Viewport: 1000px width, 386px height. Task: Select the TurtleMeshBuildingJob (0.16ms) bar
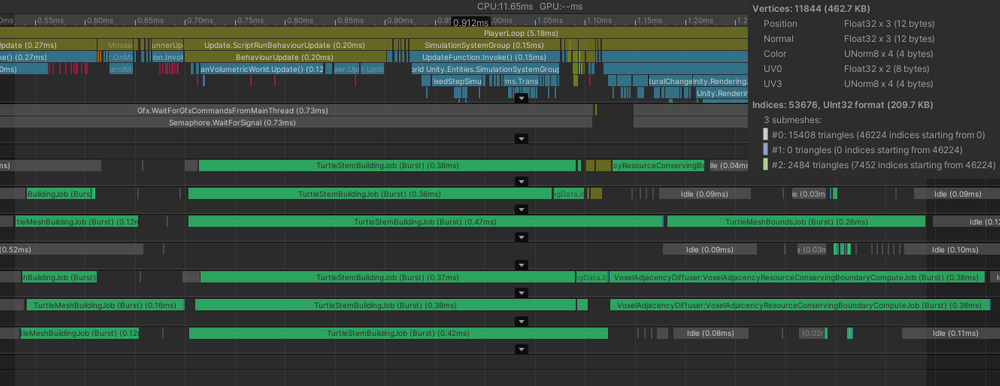click(x=105, y=305)
